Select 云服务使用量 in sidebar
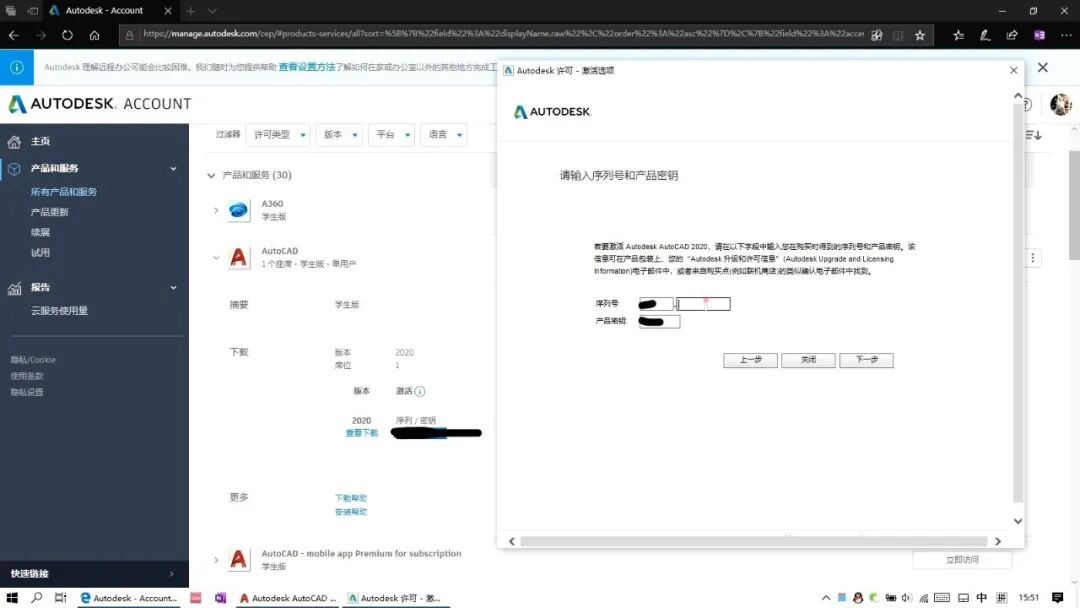This screenshot has width=1080, height=608. point(59,311)
